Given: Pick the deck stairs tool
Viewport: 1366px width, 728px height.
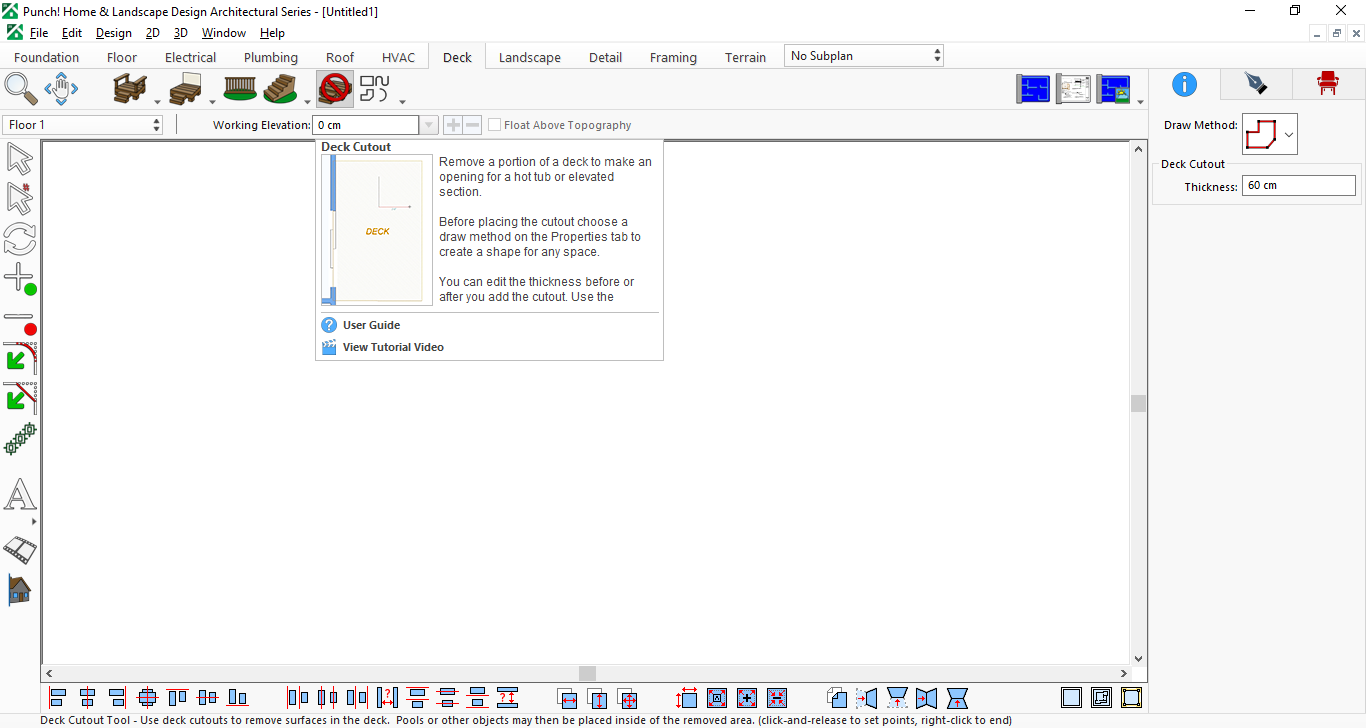Looking at the screenshot, I should pyautogui.click(x=280, y=89).
